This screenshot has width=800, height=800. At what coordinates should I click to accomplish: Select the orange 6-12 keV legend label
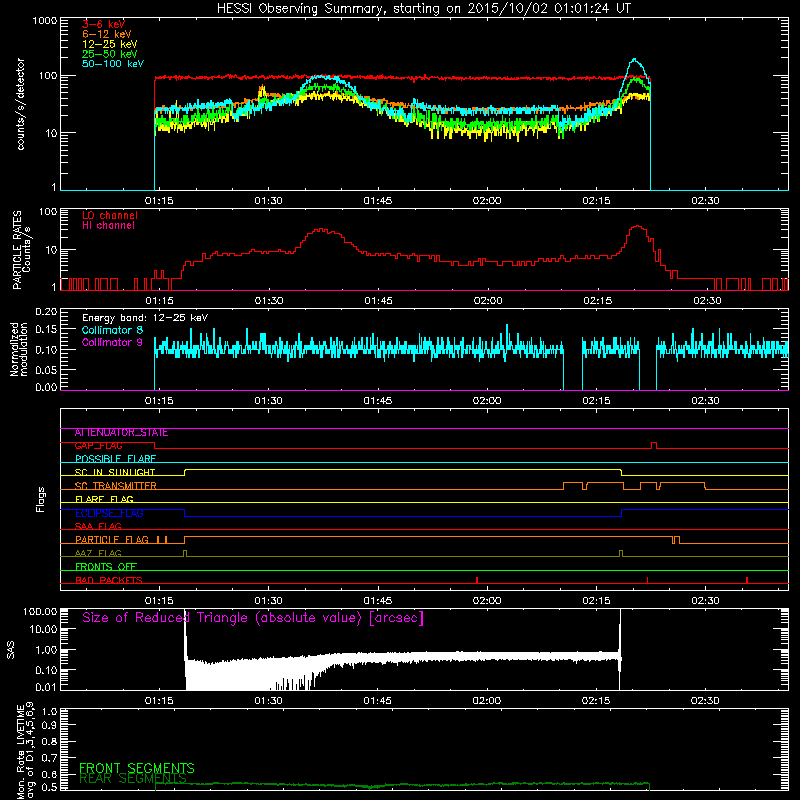coord(107,34)
